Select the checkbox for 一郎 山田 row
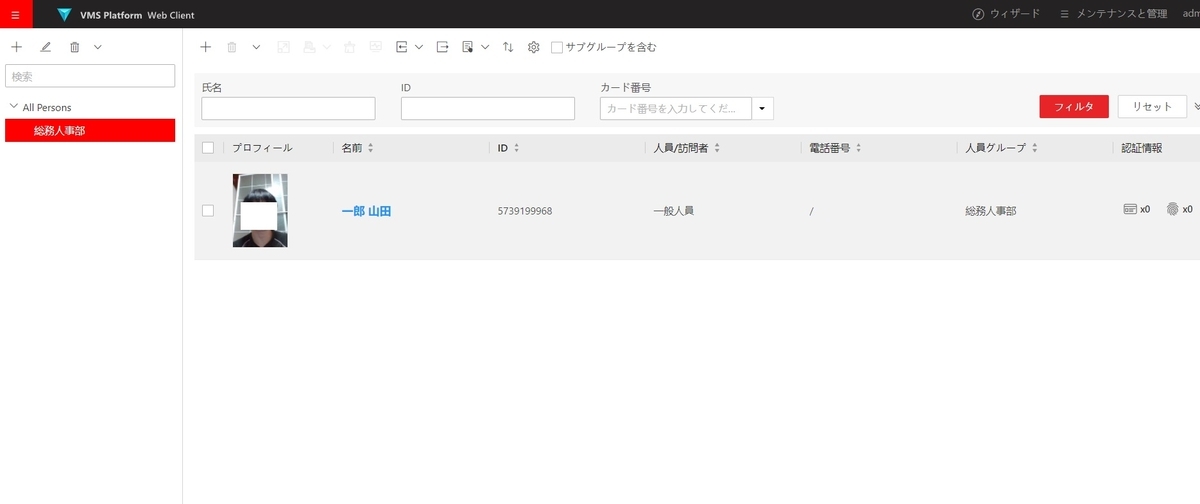Image resolution: width=1200 pixels, height=504 pixels. point(208,211)
